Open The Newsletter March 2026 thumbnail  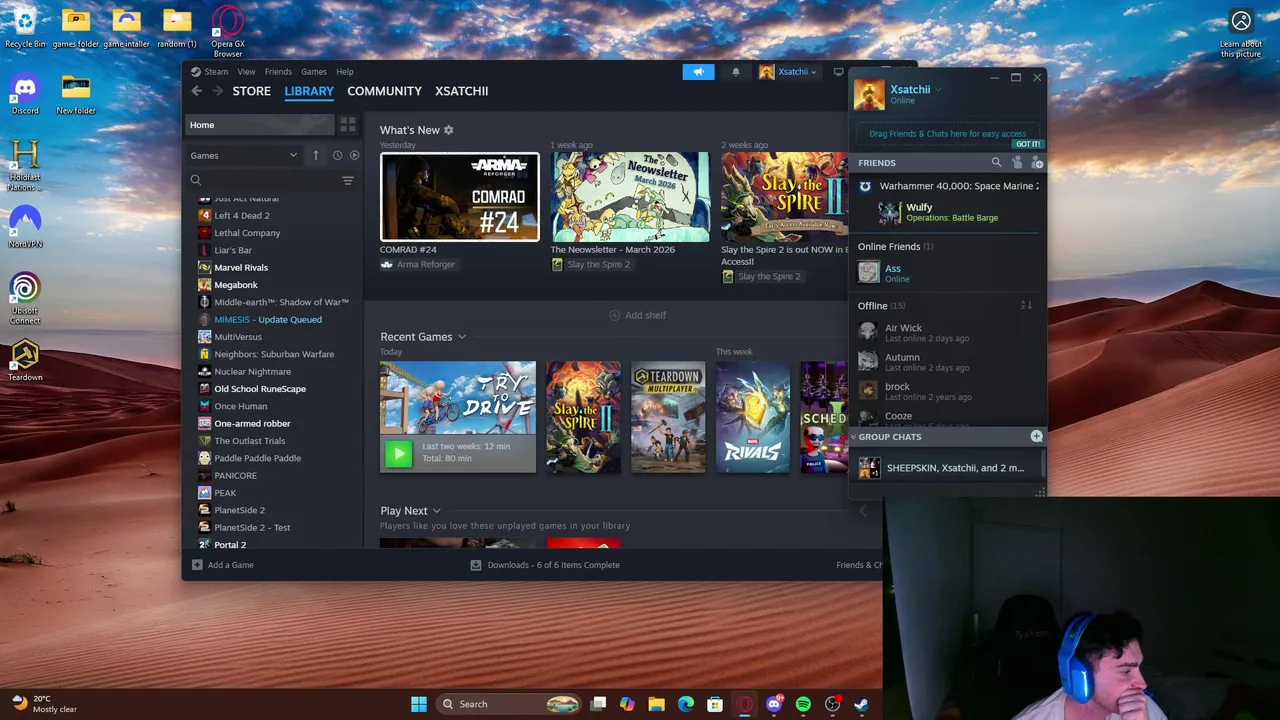coord(630,197)
